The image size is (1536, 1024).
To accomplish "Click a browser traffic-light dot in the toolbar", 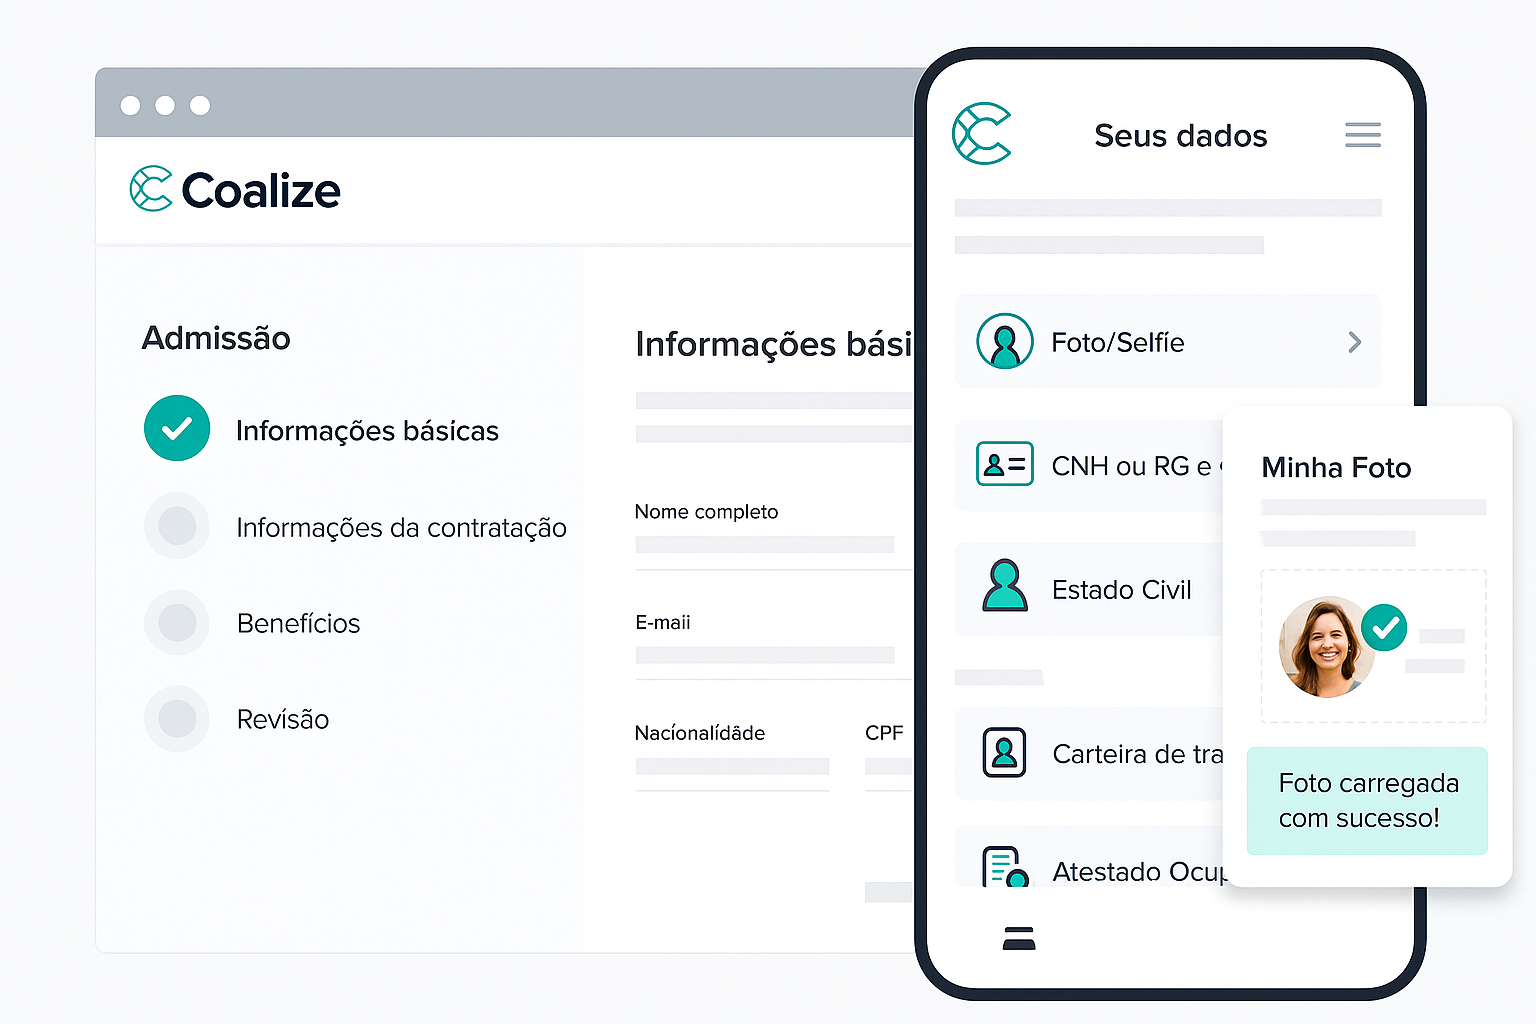I will (x=131, y=104).
